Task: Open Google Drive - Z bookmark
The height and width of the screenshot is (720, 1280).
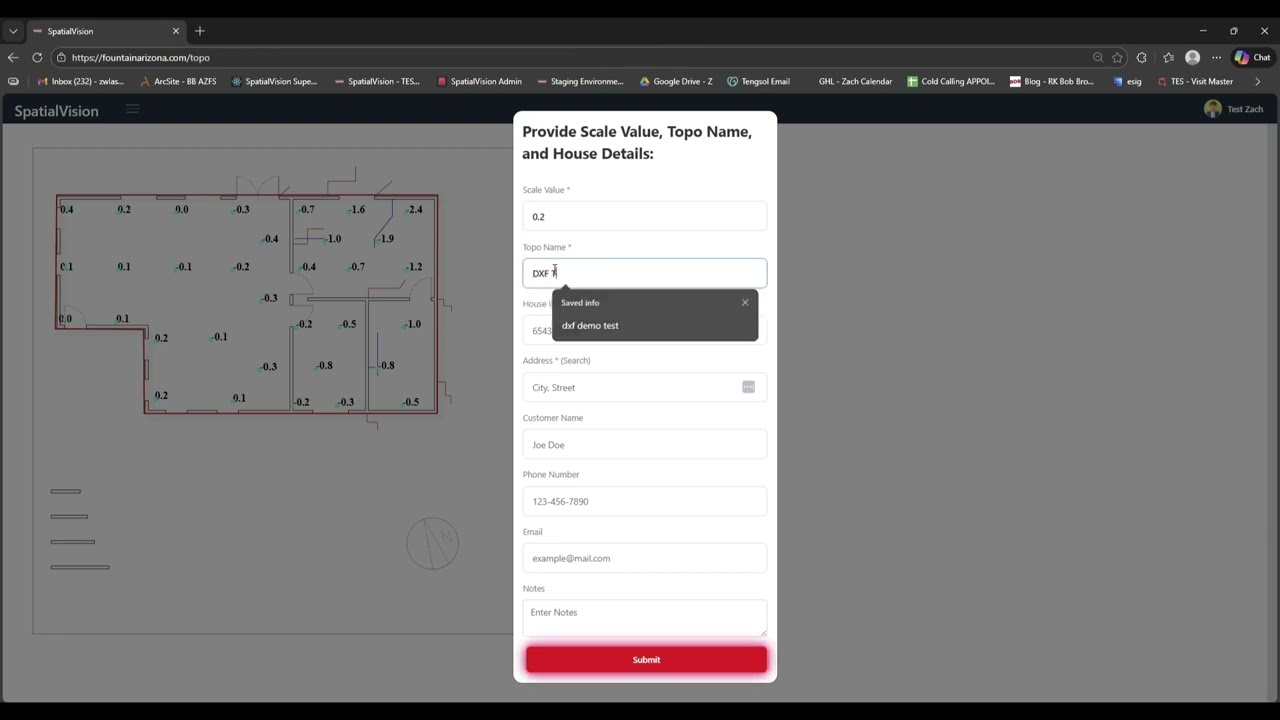Action: tap(676, 82)
